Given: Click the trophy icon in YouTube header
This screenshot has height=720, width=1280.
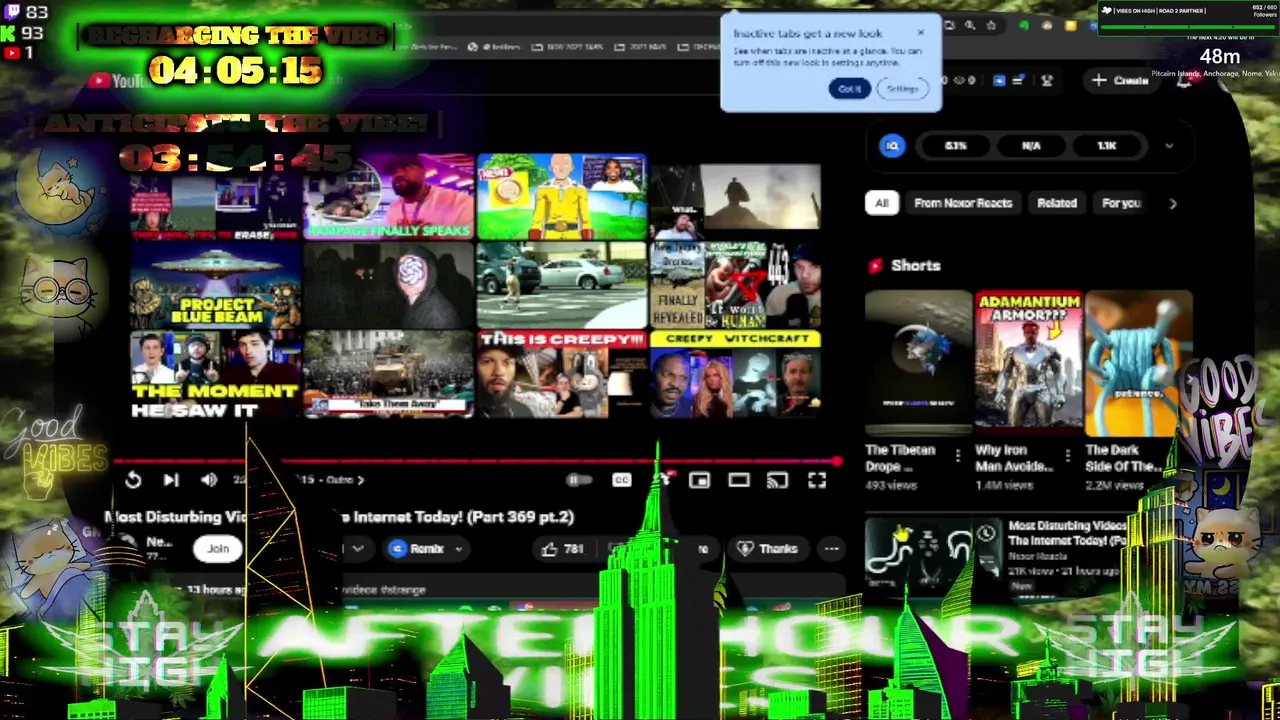Looking at the screenshot, I should tap(1047, 80).
